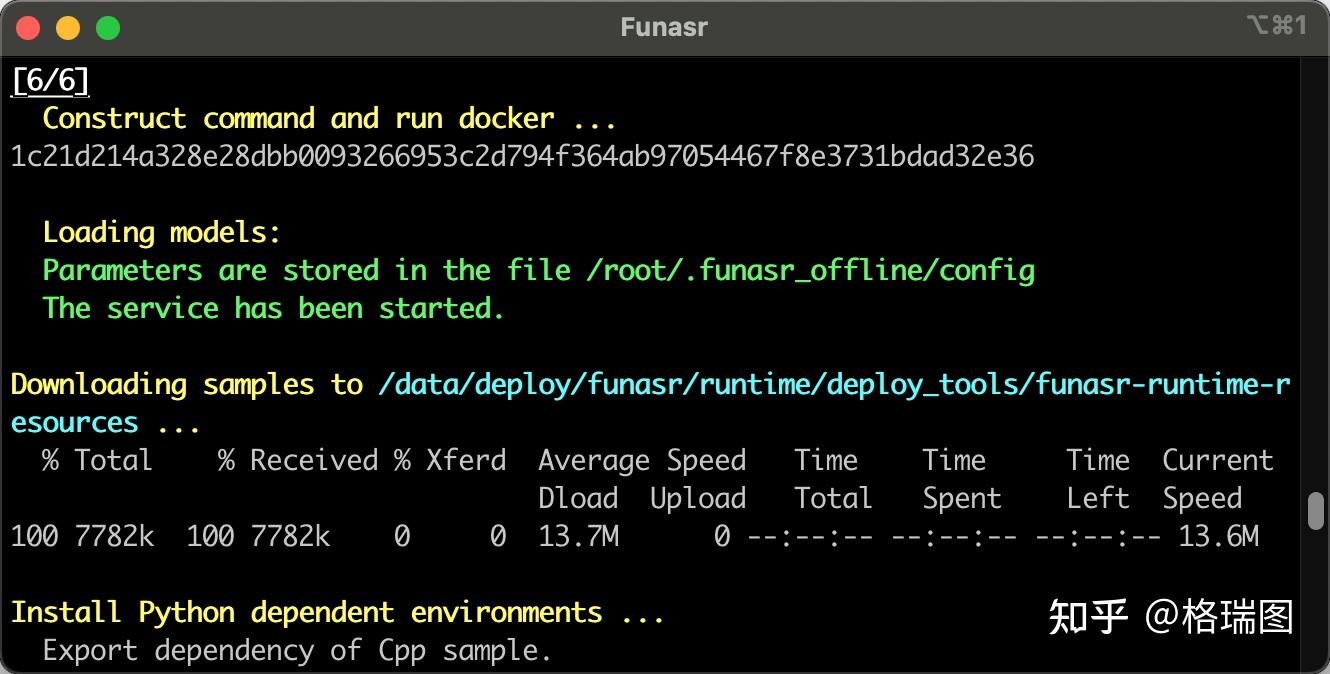Click the Install Python dependent environments line

coord(337,612)
